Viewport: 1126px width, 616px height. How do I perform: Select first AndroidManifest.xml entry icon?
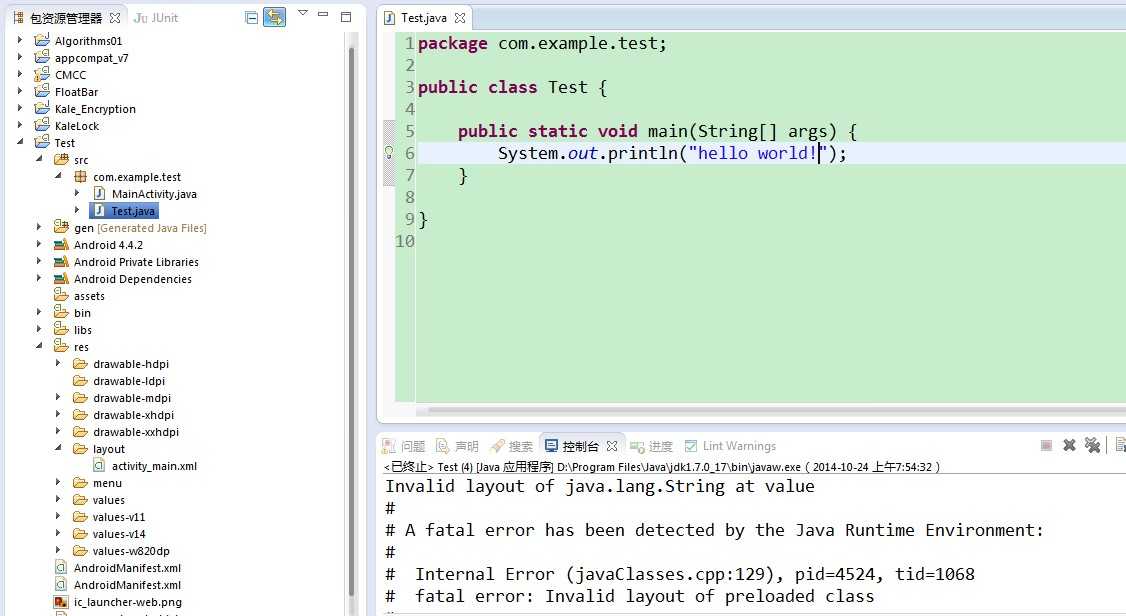coord(62,567)
